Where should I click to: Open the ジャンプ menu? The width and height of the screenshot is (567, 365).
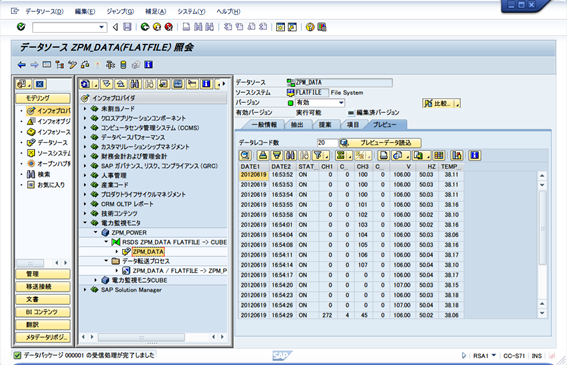click(x=120, y=11)
